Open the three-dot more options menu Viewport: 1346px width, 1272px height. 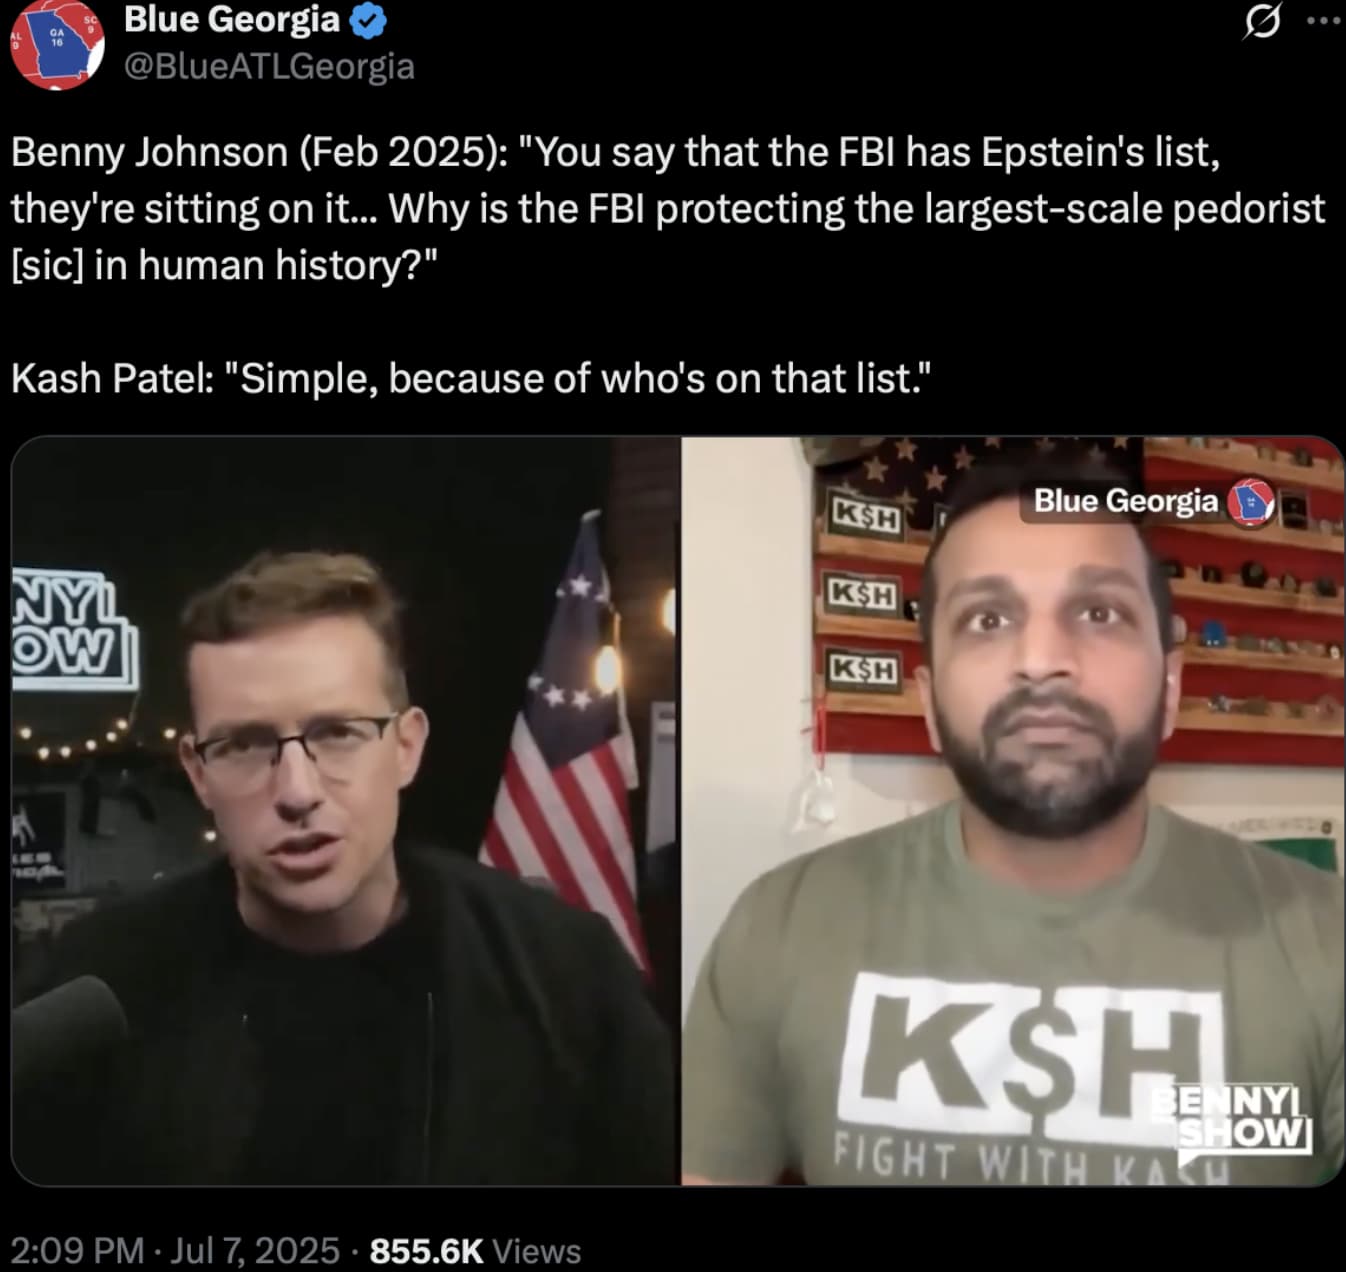point(1325,21)
